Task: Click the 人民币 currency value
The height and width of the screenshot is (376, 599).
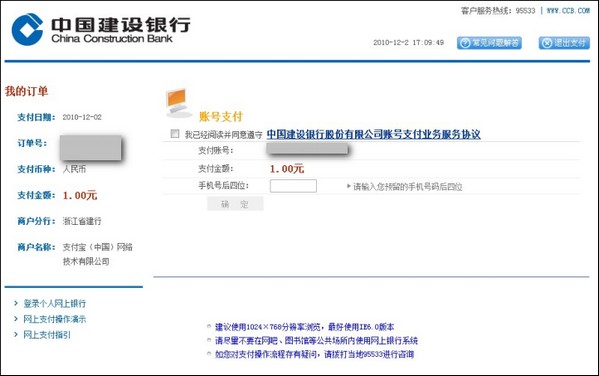Action: click(x=74, y=169)
